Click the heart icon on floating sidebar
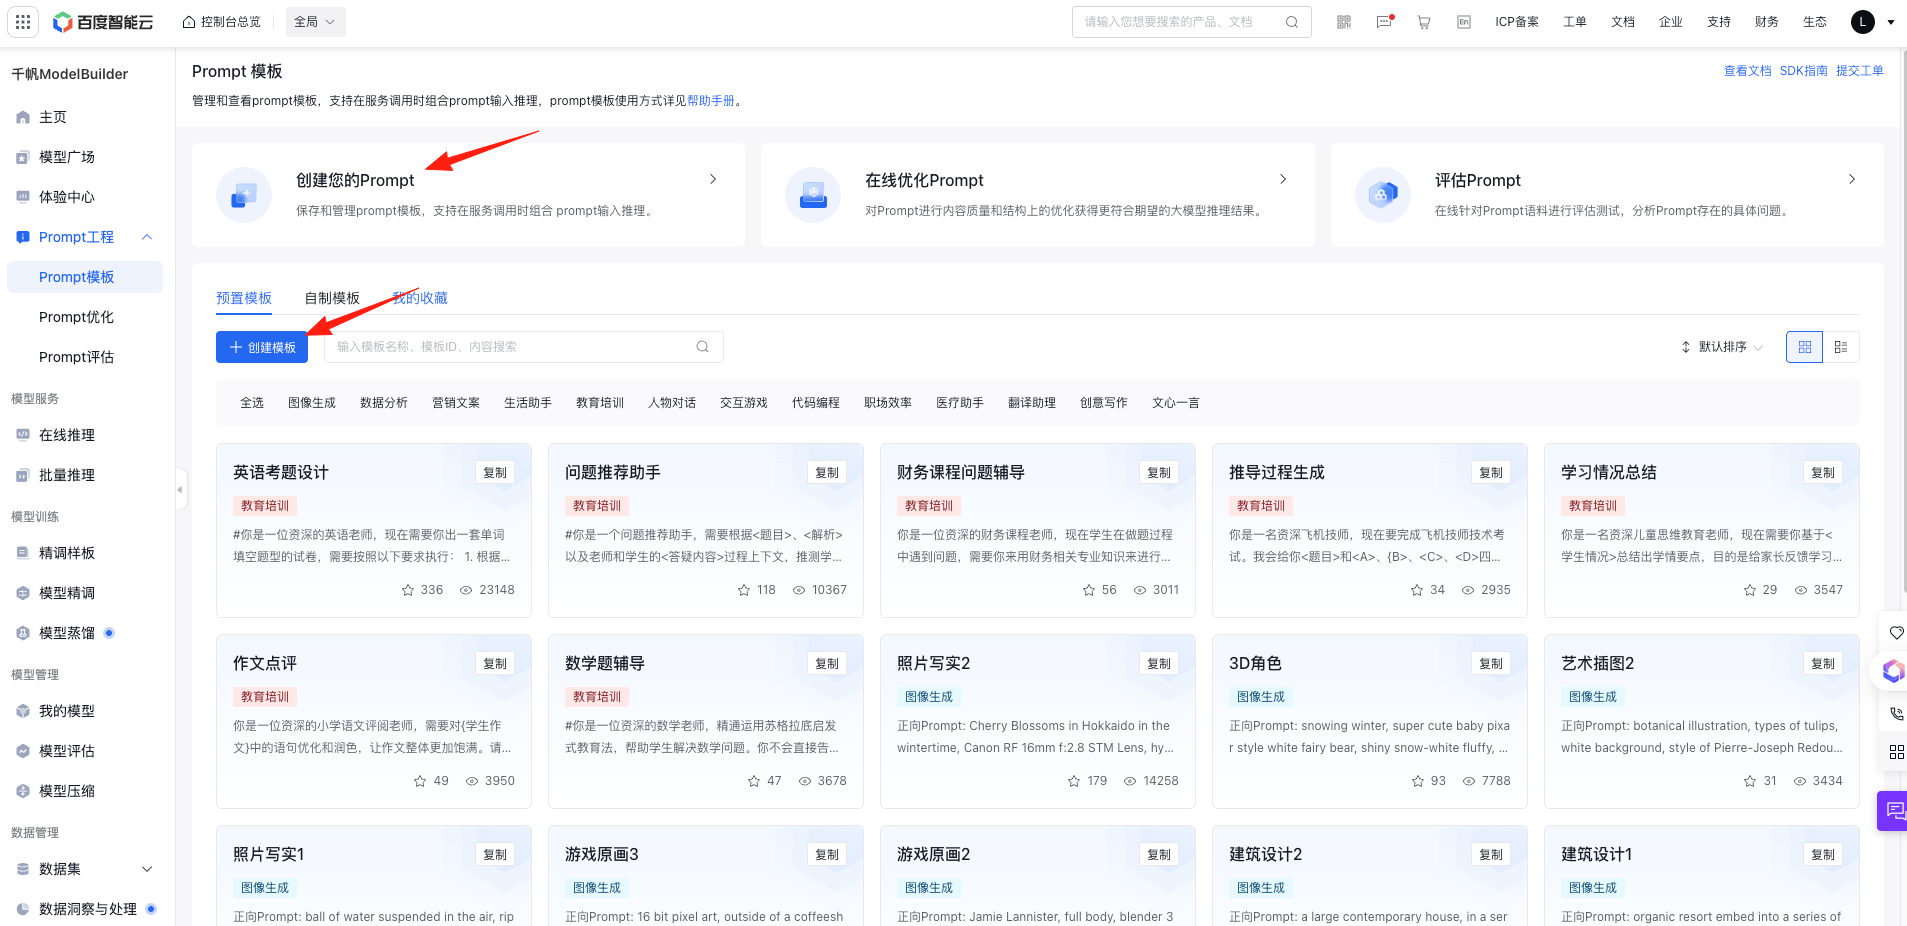 pos(1896,633)
